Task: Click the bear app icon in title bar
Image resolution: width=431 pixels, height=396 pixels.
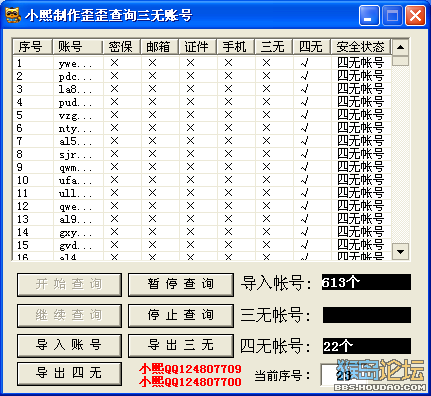Action: (x=13, y=15)
